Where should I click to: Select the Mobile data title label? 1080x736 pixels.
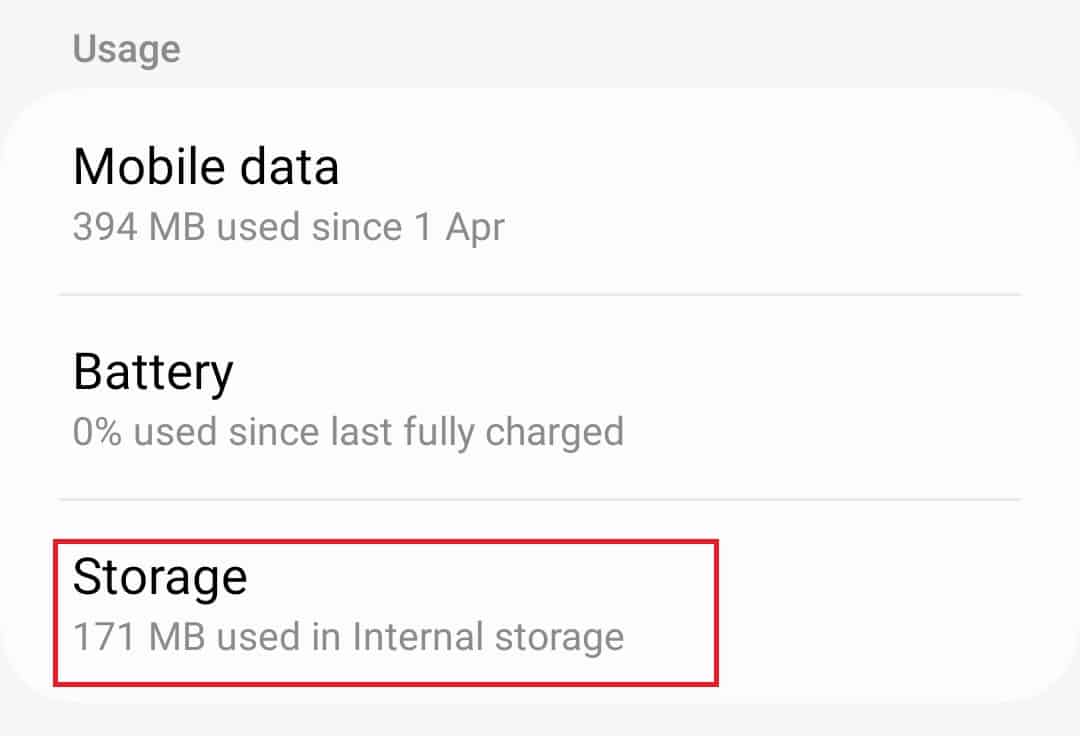tap(206, 167)
